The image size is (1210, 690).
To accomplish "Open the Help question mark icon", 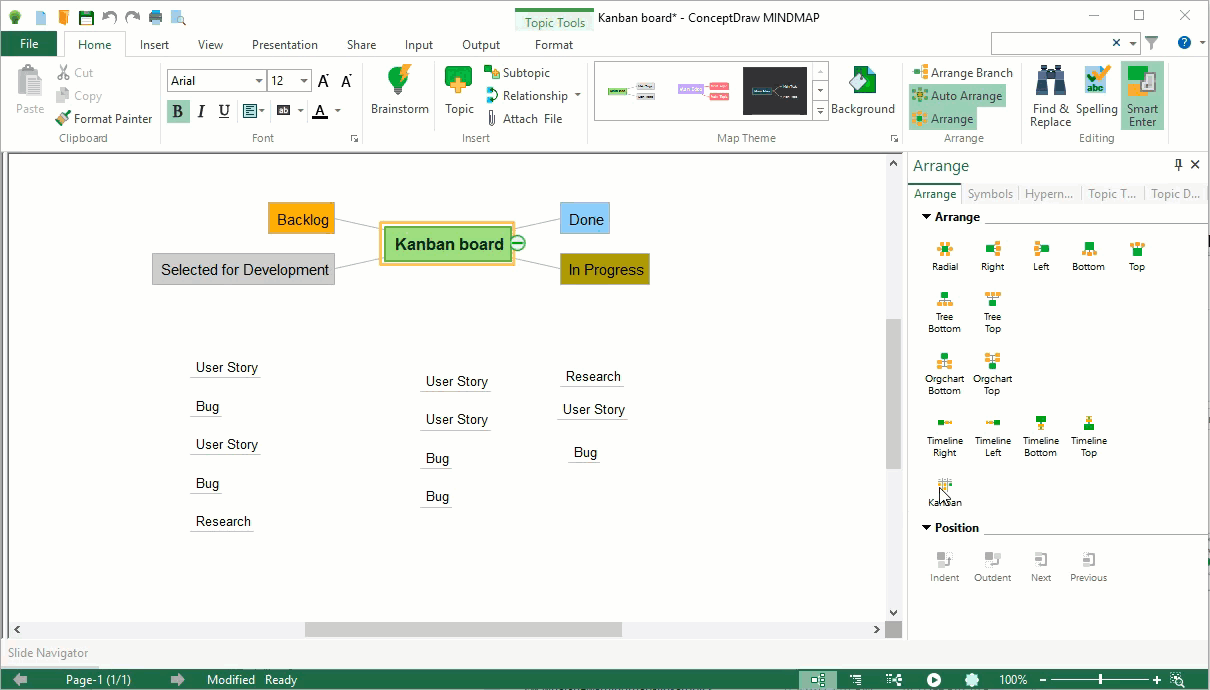I will tap(1184, 43).
